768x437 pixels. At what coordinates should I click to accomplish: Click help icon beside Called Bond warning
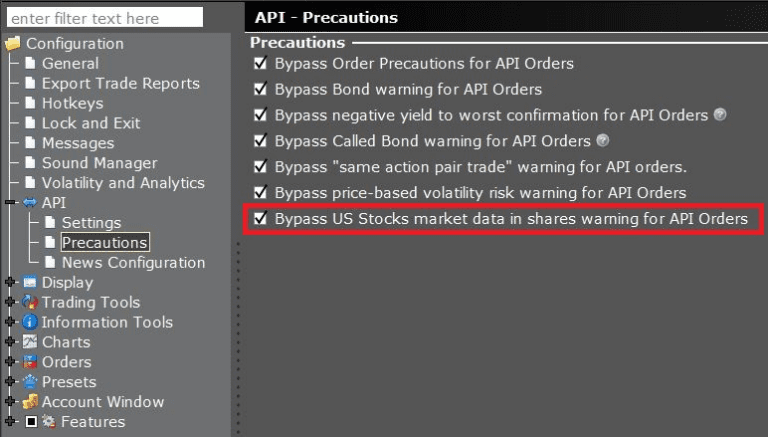pos(601,141)
